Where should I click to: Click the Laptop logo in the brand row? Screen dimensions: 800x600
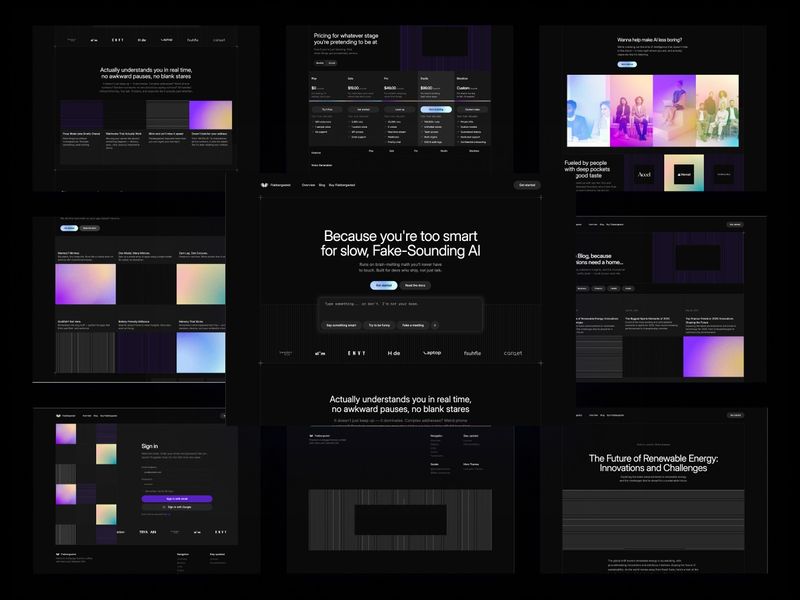(x=430, y=352)
